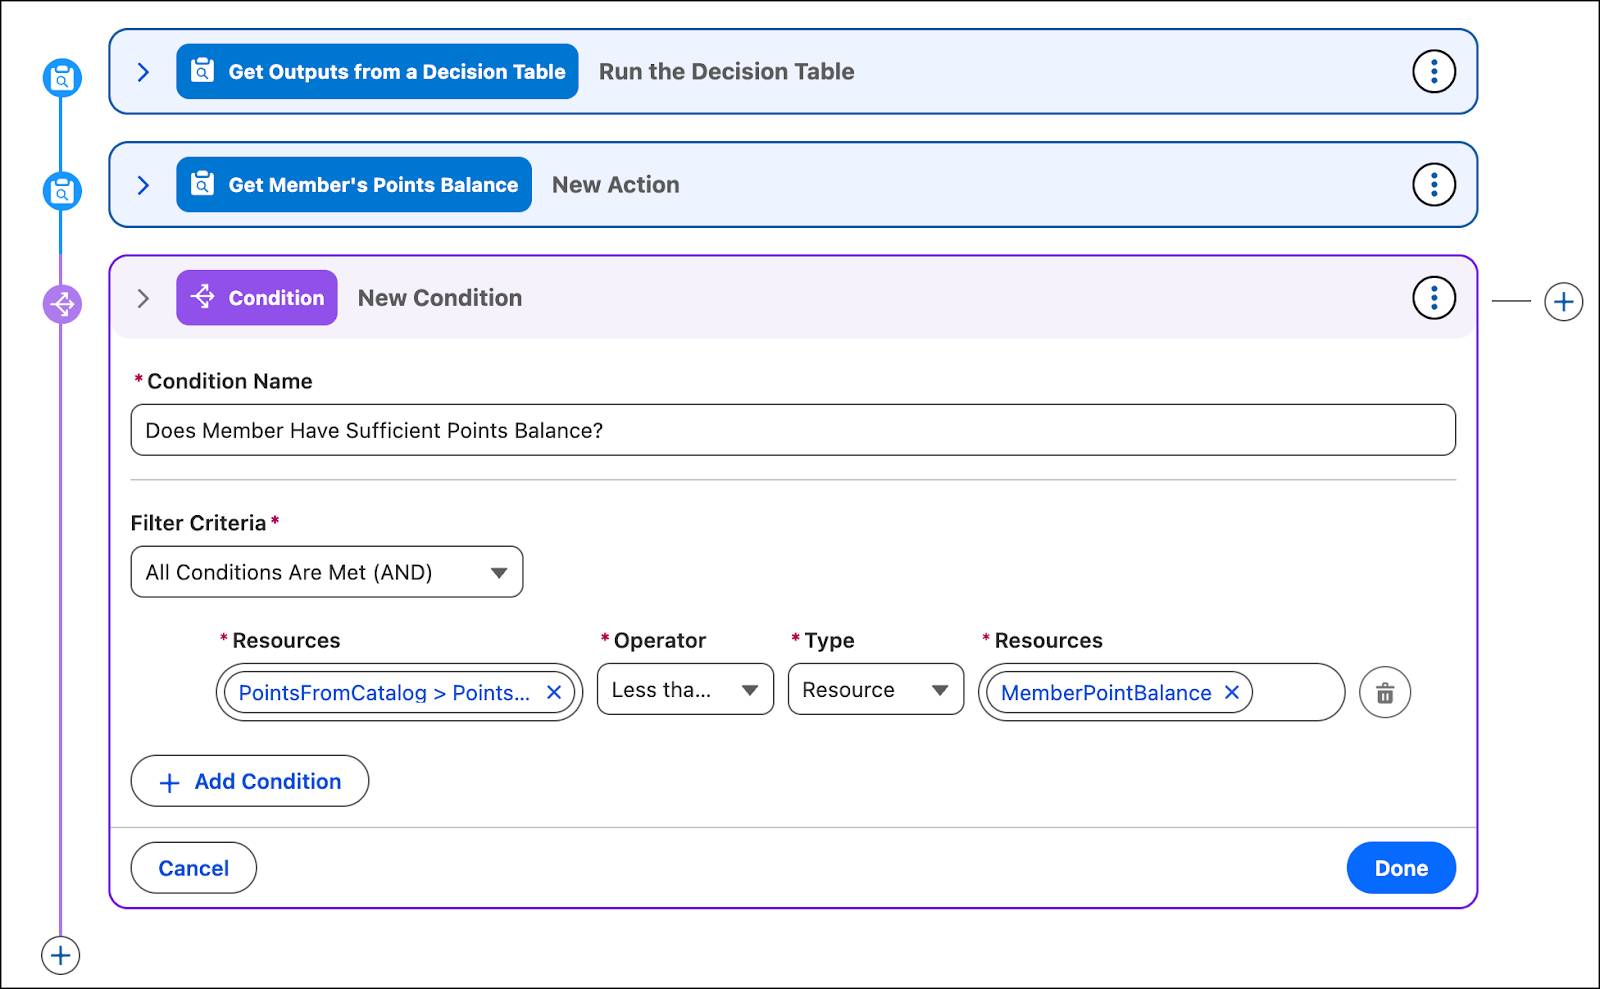
Task: Collapse the New Condition step chevron
Action: 143,298
